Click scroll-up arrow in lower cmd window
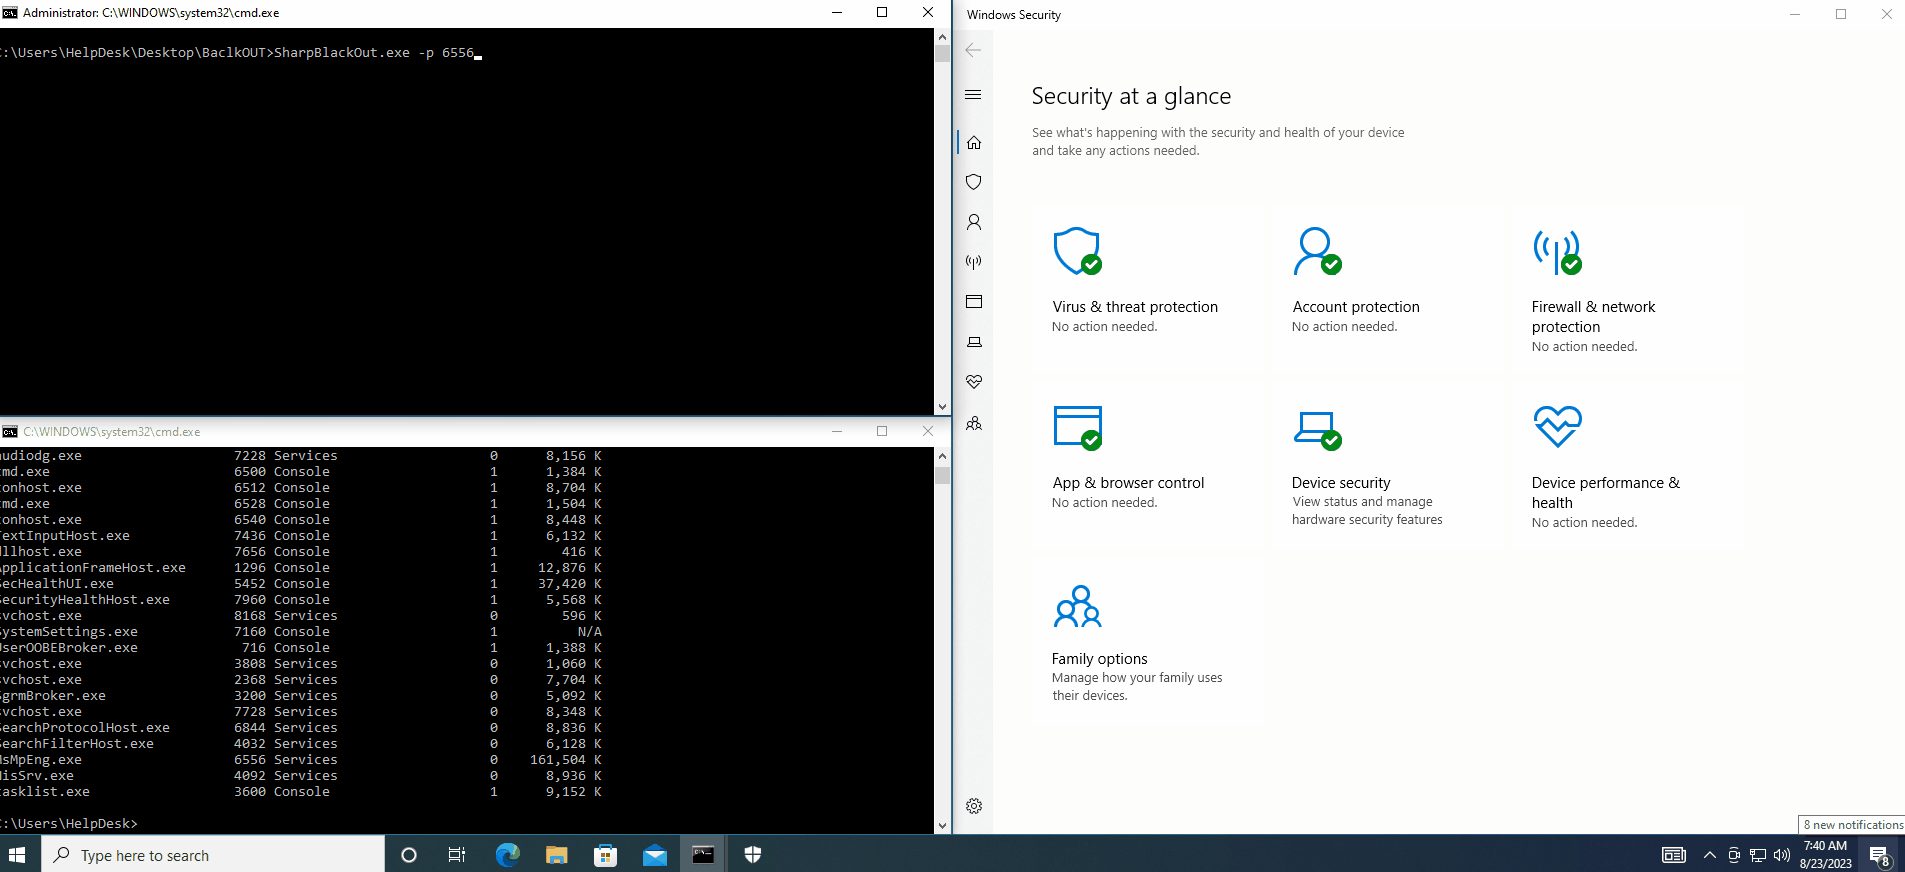The image size is (1905, 872). 942,456
